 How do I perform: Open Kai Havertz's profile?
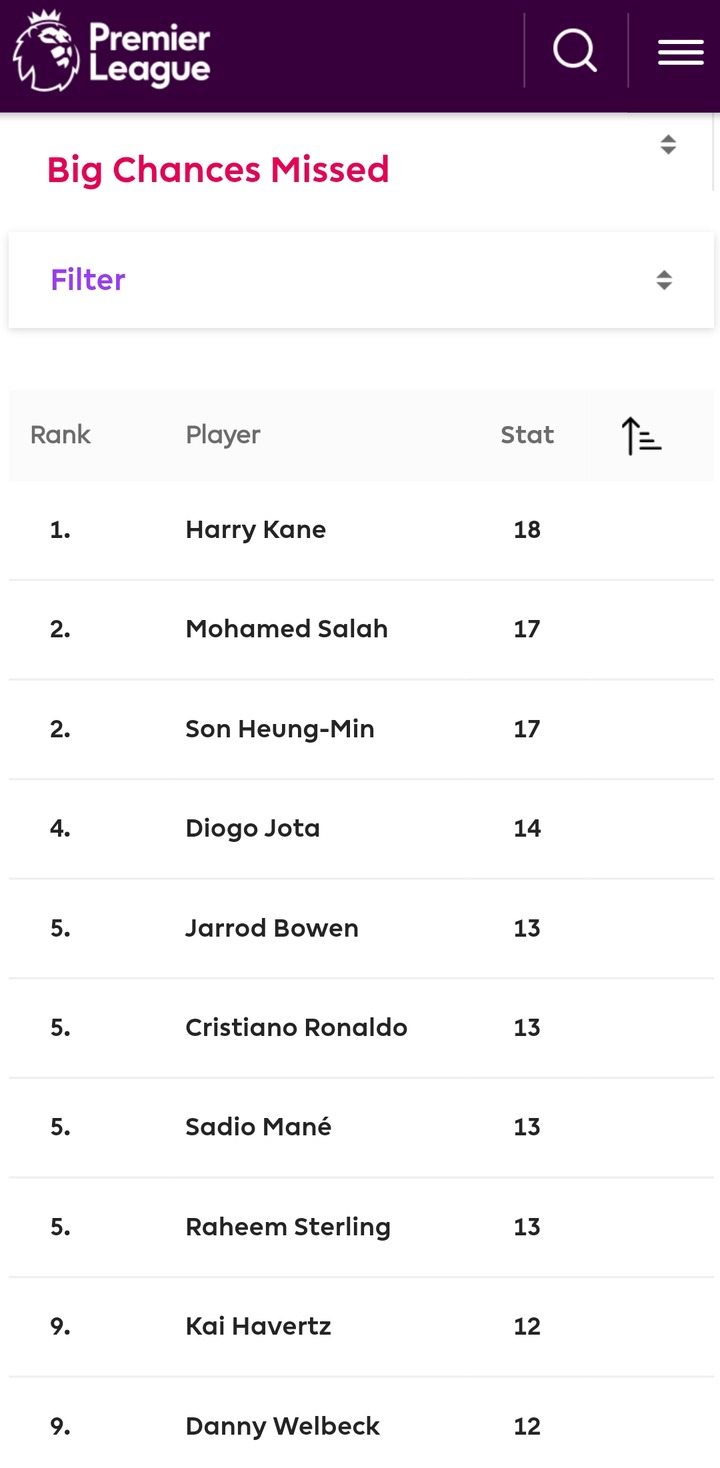(258, 1327)
